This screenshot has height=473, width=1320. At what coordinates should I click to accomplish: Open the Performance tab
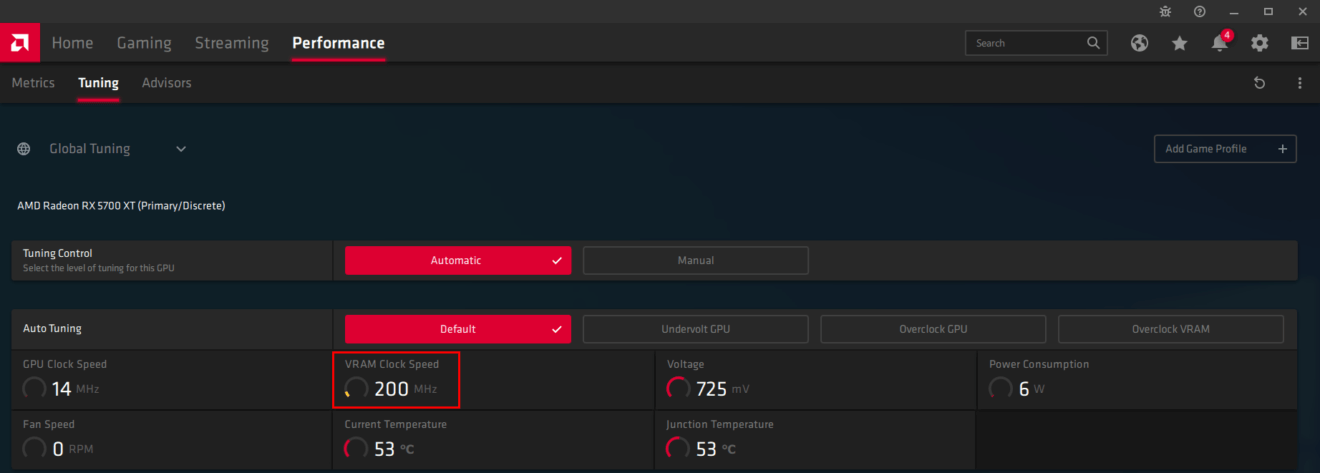[338, 43]
